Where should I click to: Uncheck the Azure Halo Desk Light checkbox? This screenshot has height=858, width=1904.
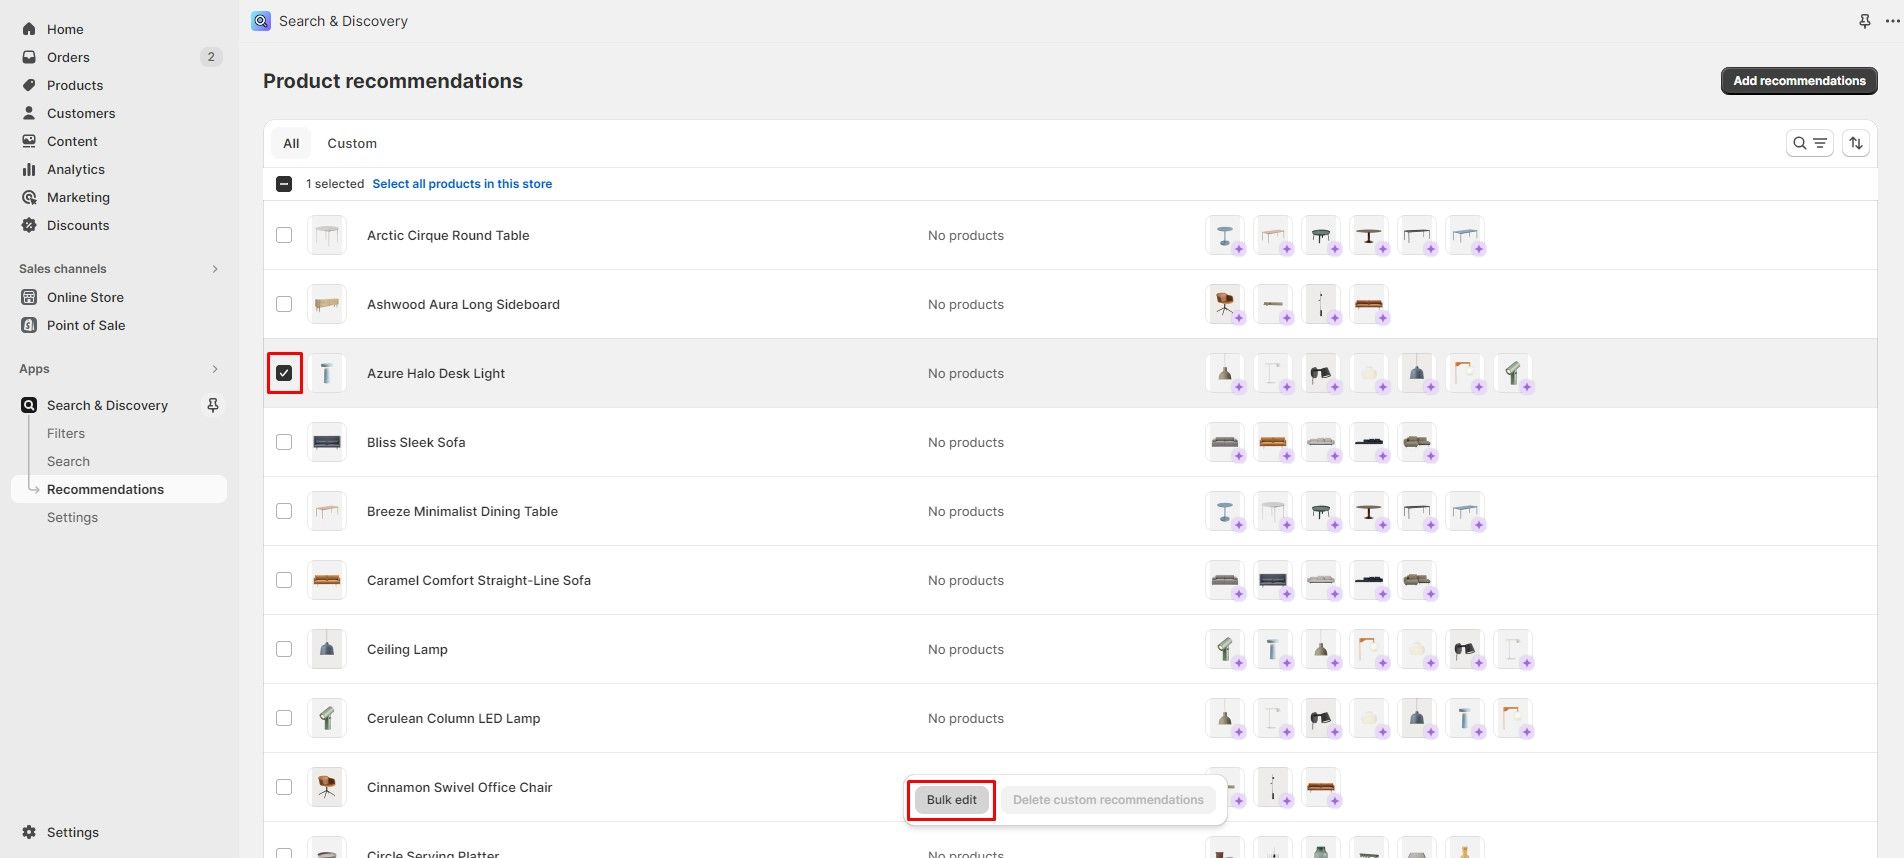tap(284, 373)
